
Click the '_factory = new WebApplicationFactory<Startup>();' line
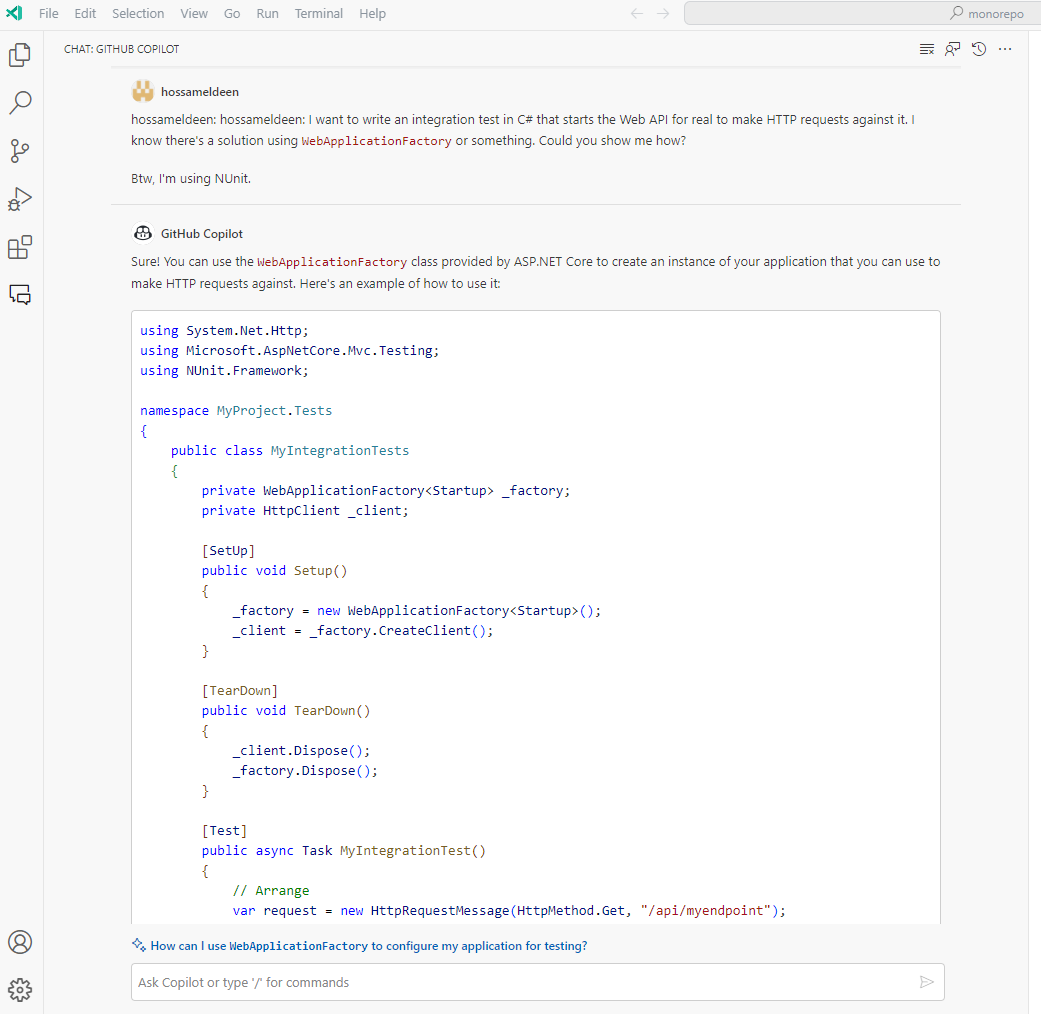pyautogui.click(x=417, y=610)
